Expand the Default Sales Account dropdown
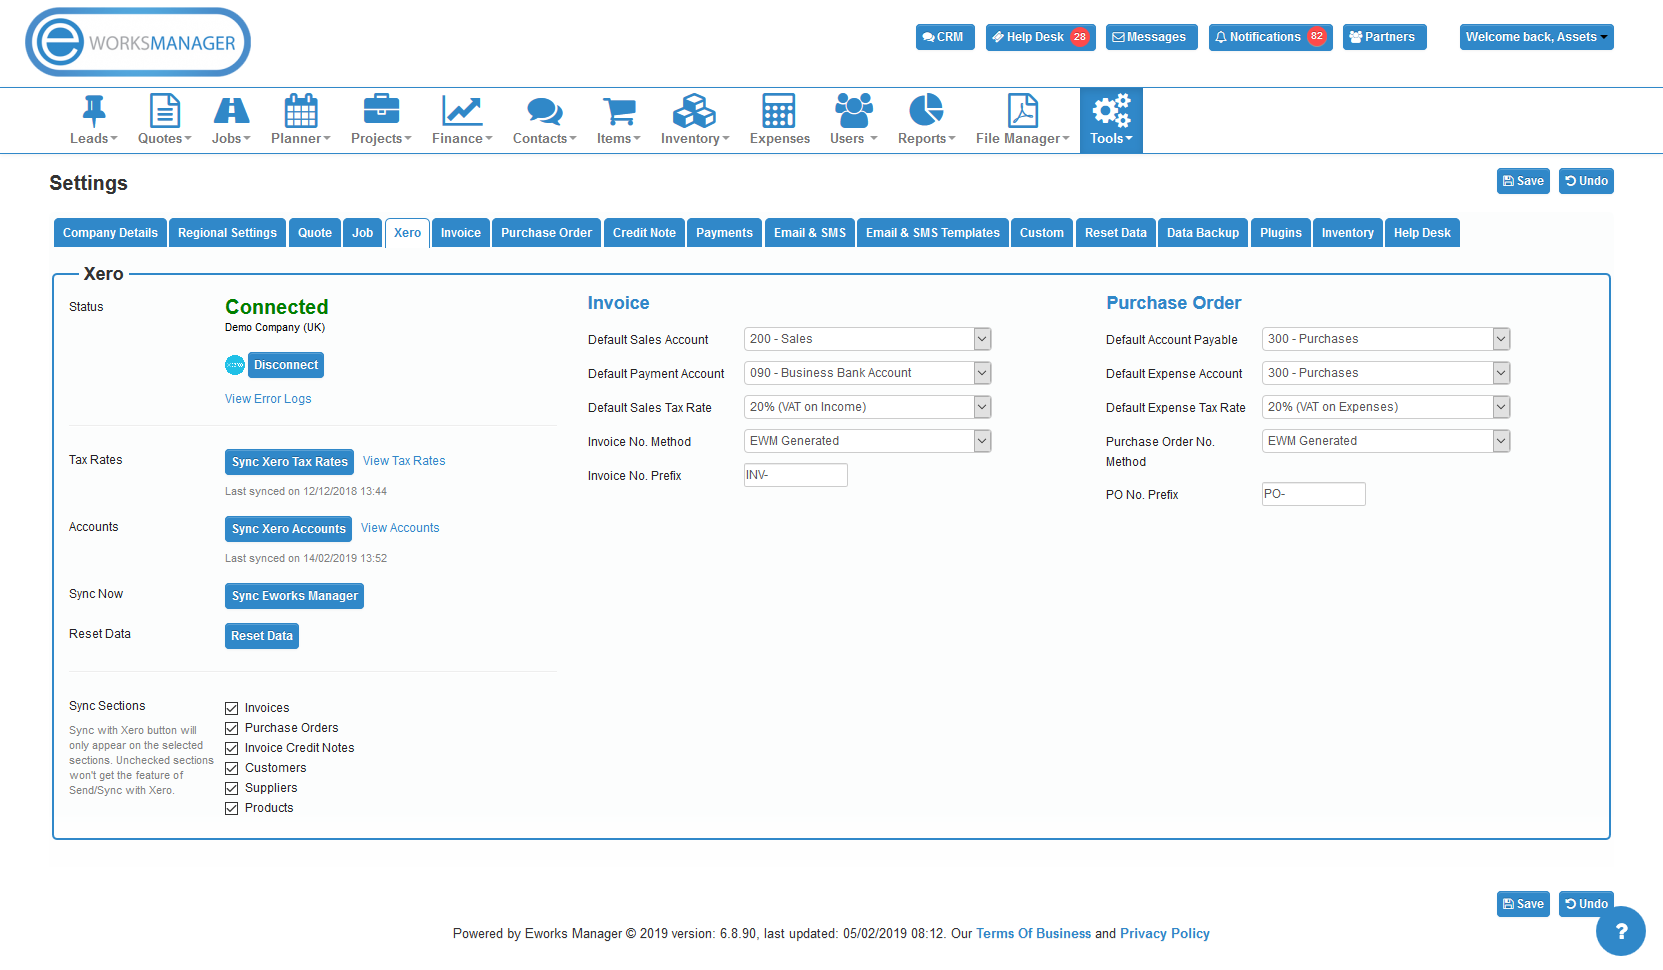This screenshot has width=1663, height=970. click(x=867, y=339)
